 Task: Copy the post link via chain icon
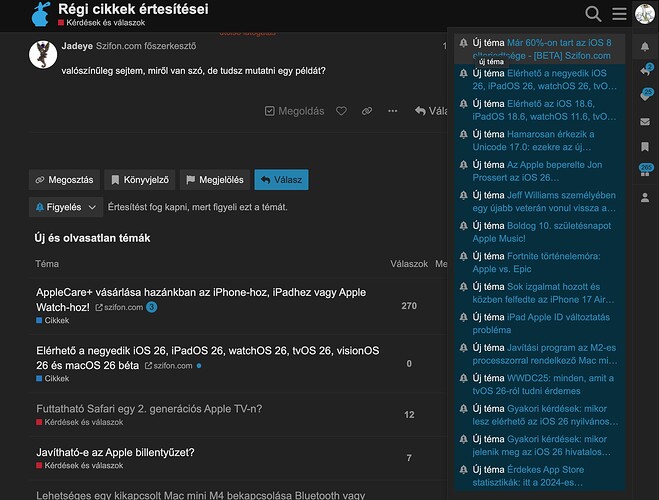coord(367,111)
